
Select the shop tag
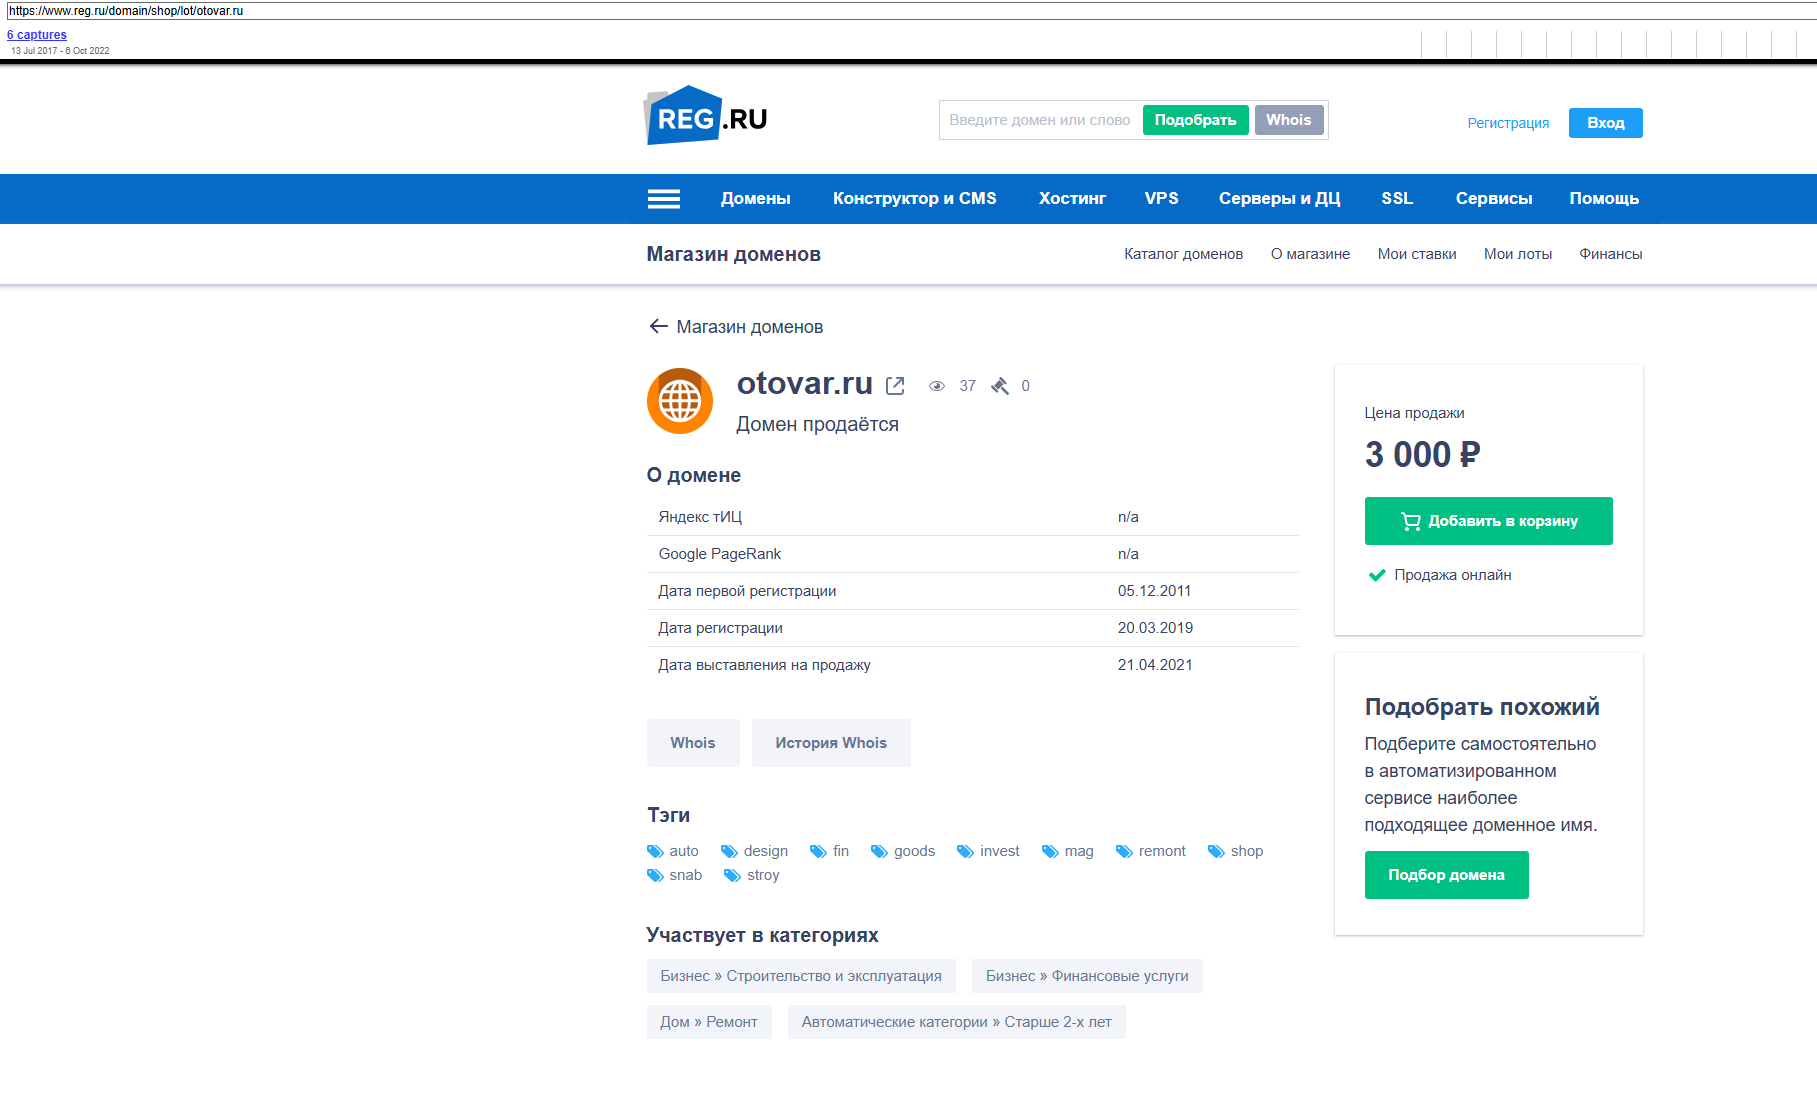tap(1247, 851)
